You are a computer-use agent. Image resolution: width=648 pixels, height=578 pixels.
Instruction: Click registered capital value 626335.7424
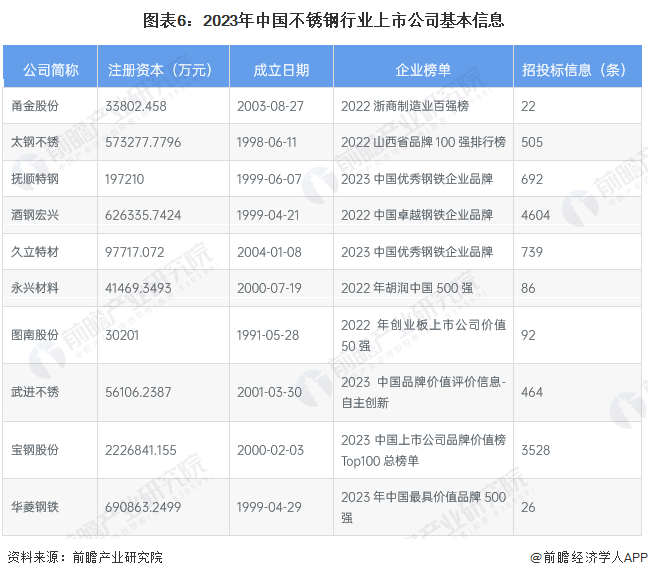(x=143, y=215)
